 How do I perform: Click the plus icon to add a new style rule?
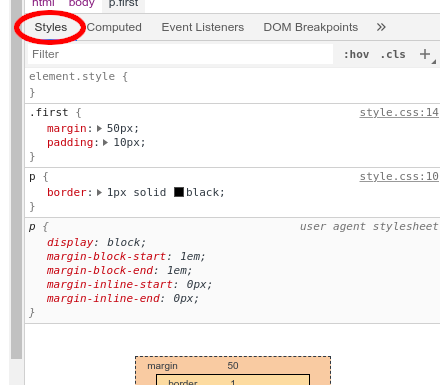pos(425,54)
